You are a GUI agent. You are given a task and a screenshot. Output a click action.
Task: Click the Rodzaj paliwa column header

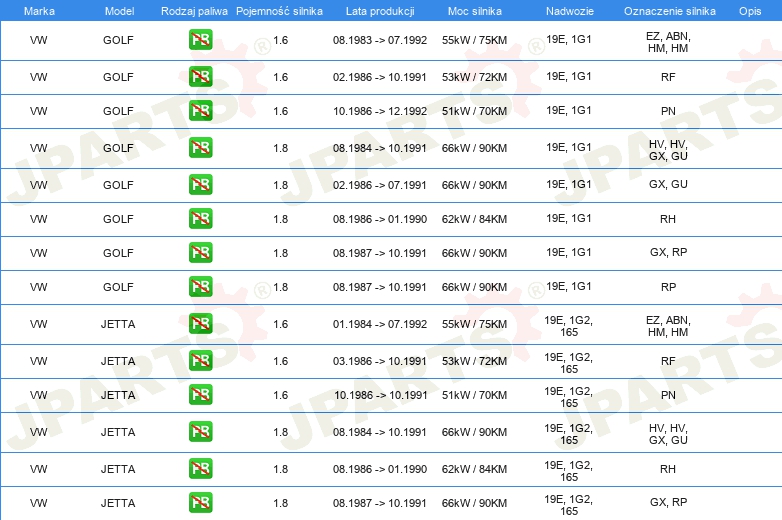[194, 11]
